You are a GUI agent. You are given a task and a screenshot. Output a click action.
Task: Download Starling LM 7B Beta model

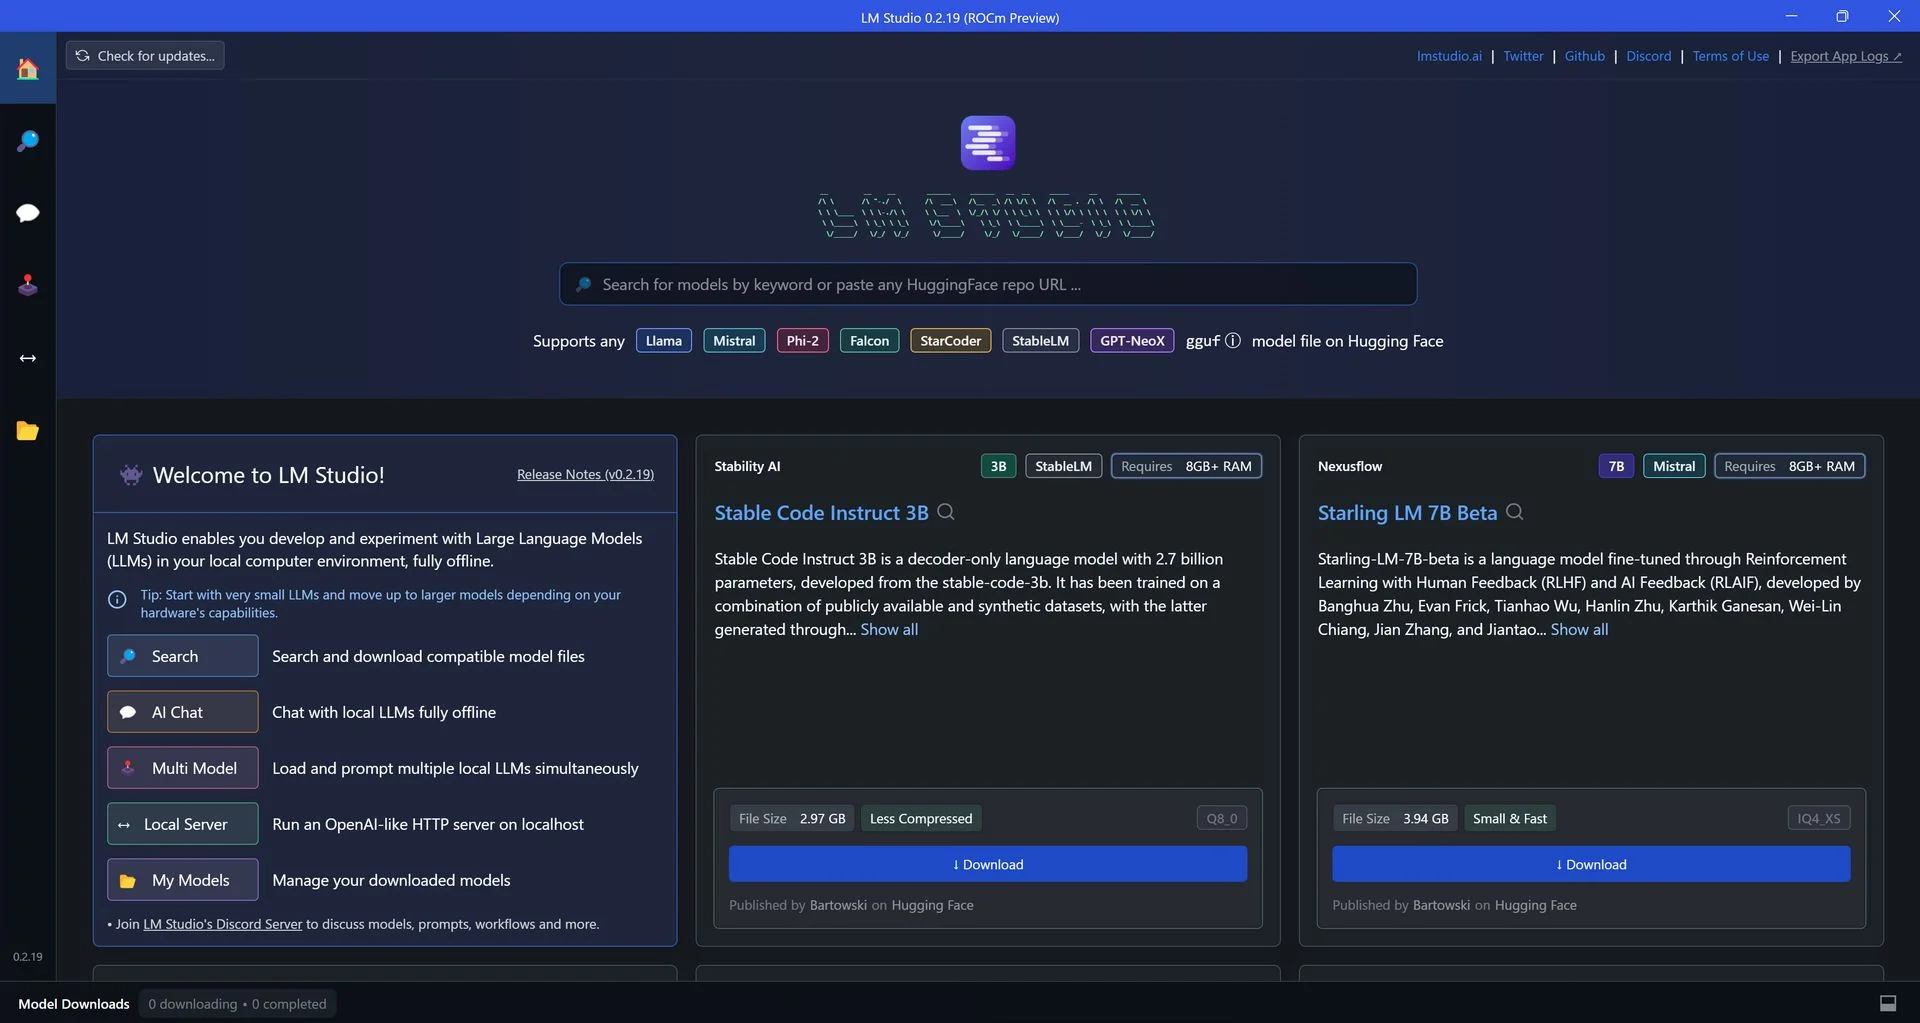tap(1591, 864)
